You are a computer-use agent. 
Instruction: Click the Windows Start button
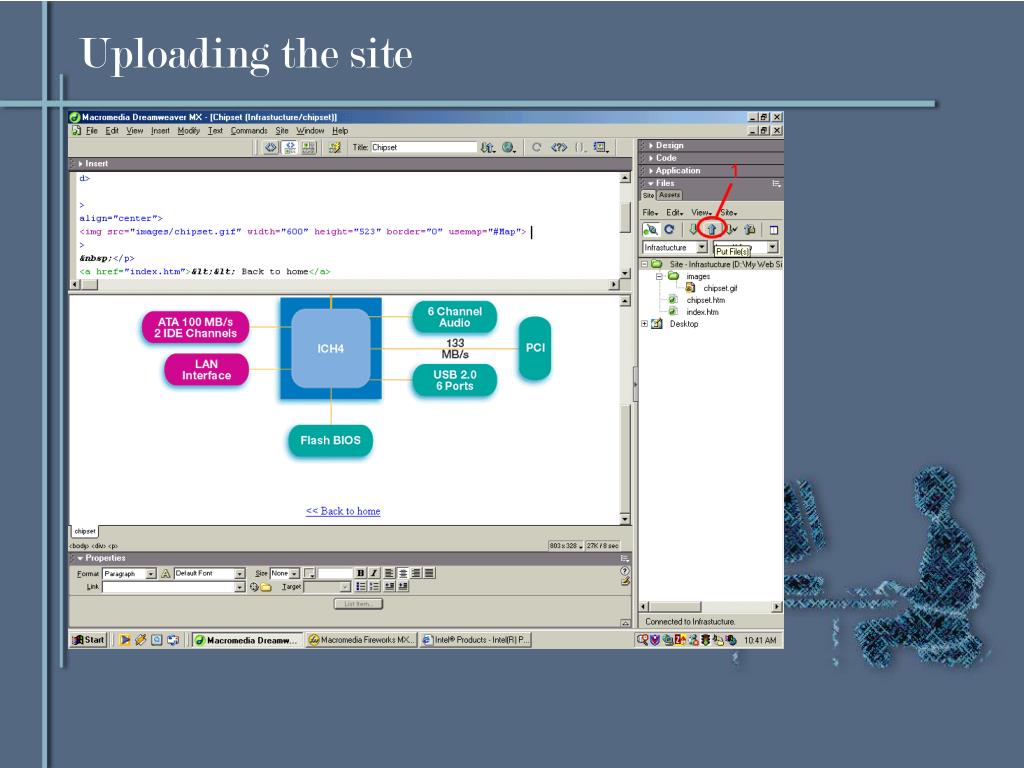pos(89,640)
